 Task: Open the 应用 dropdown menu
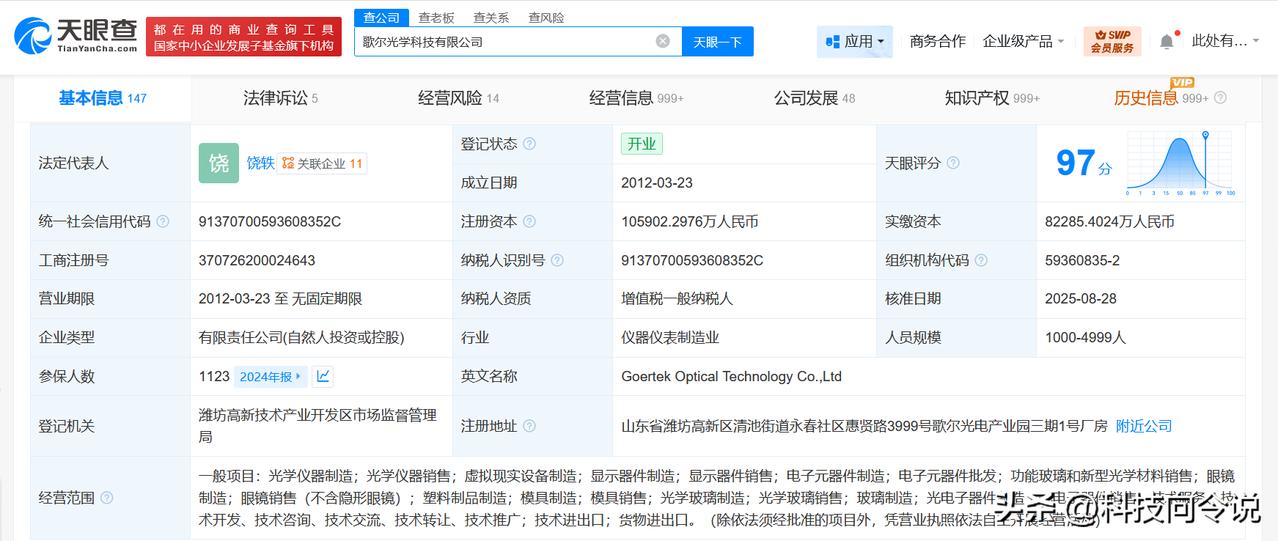pos(855,41)
